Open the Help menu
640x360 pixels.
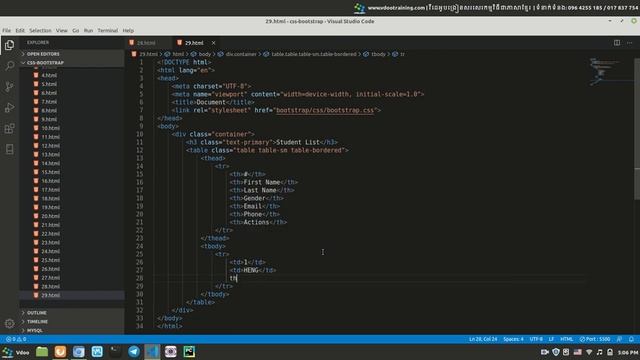tap(128, 31)
